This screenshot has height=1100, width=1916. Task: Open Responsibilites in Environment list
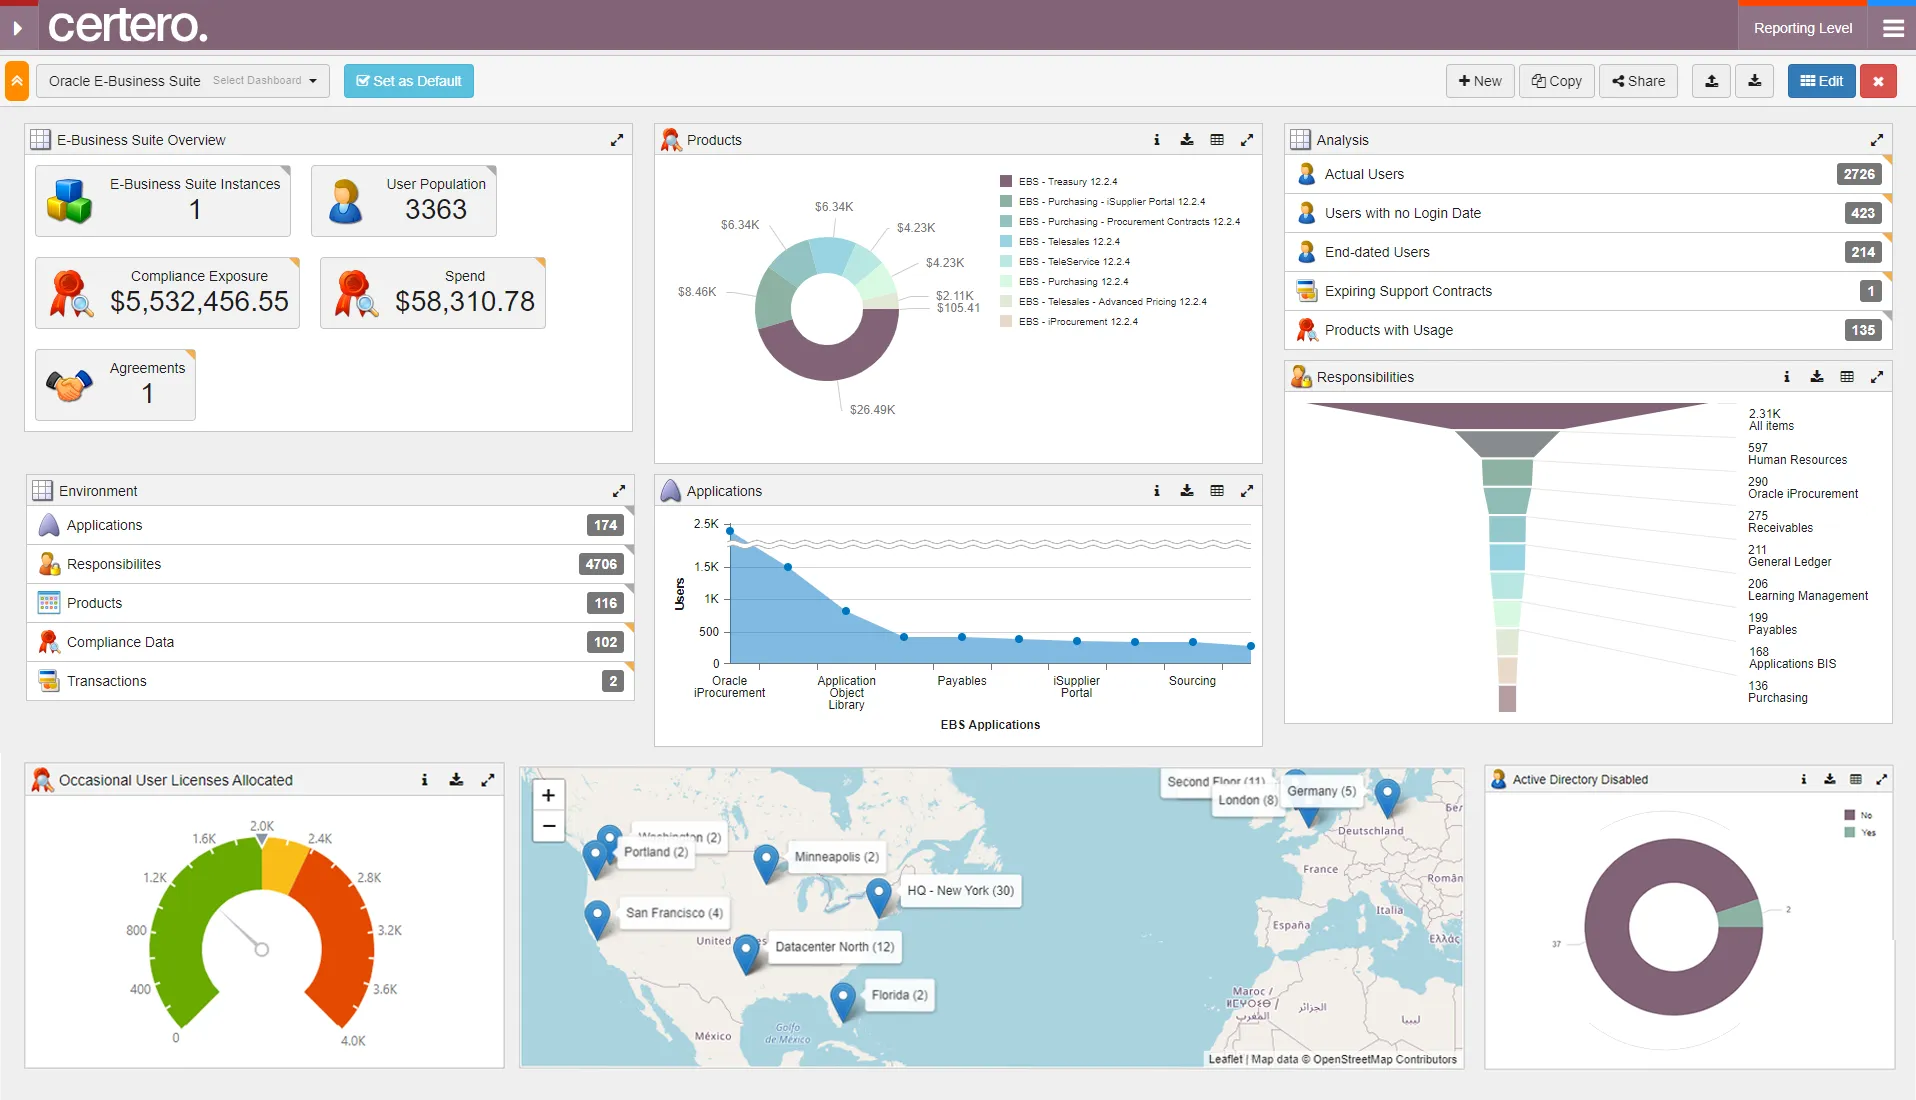(x=330, y=564)
